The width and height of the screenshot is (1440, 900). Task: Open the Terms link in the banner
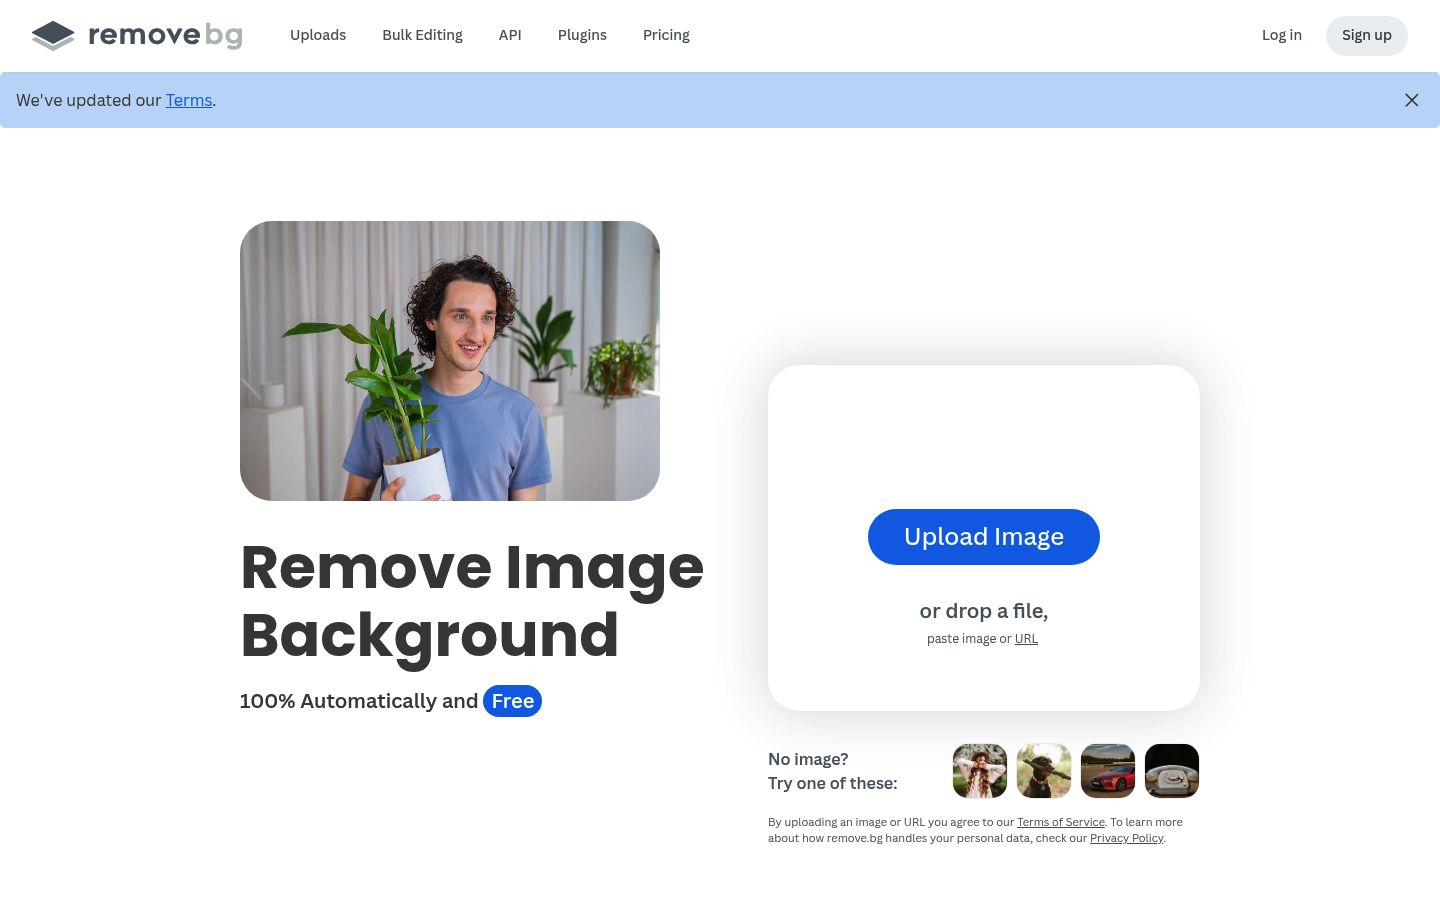pyautogui.click(x=189, y=100)
